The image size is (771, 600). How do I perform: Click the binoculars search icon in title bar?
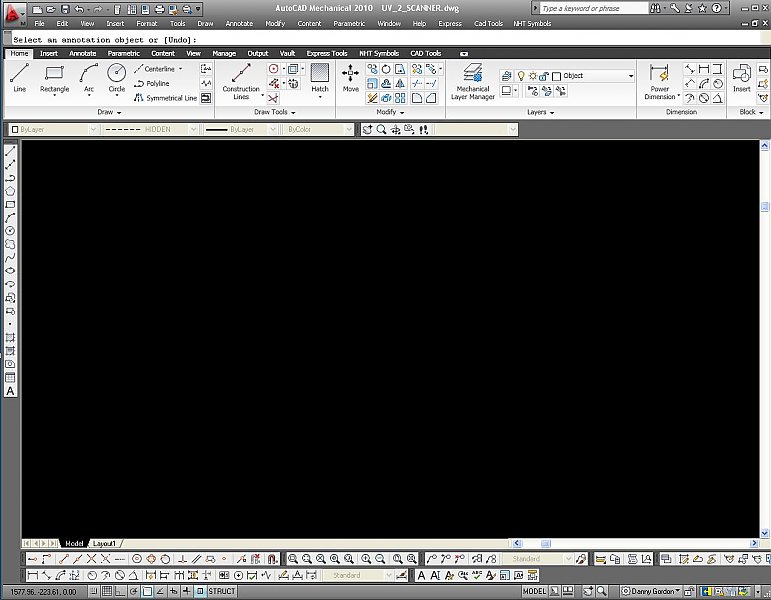(655, 8)
